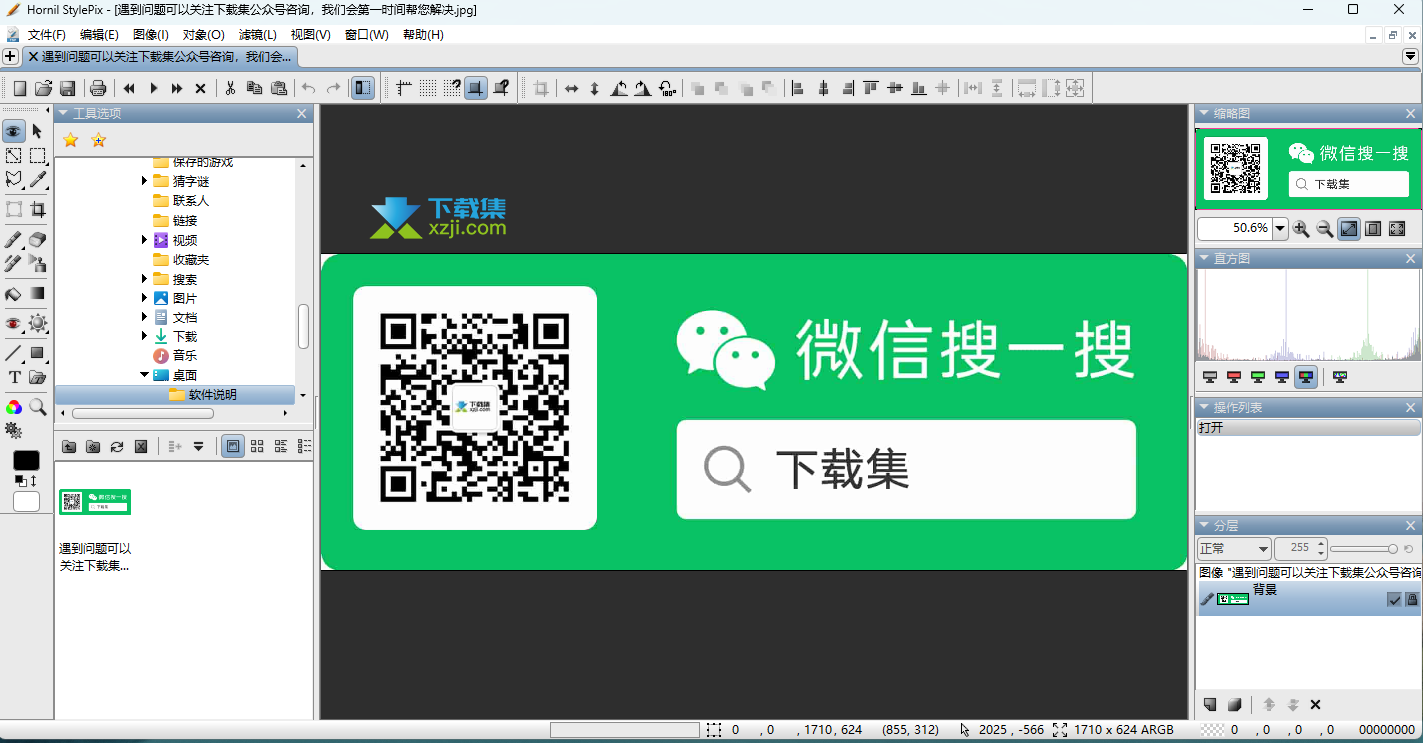Viewport: 1423px width, 743px height.
Task: Toggle the Background layer lock icon
Action: point(1412,599)
